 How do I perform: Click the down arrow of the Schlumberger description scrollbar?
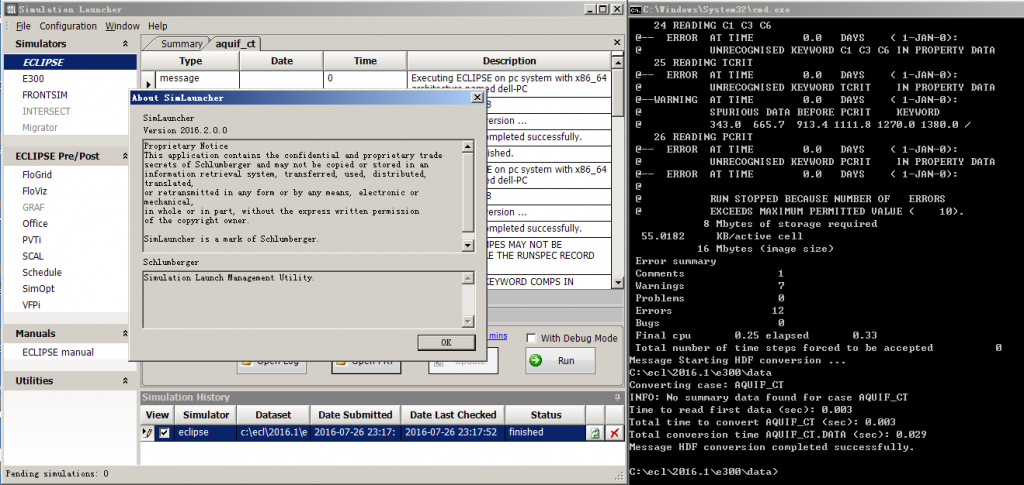click(x=468, y=321)
